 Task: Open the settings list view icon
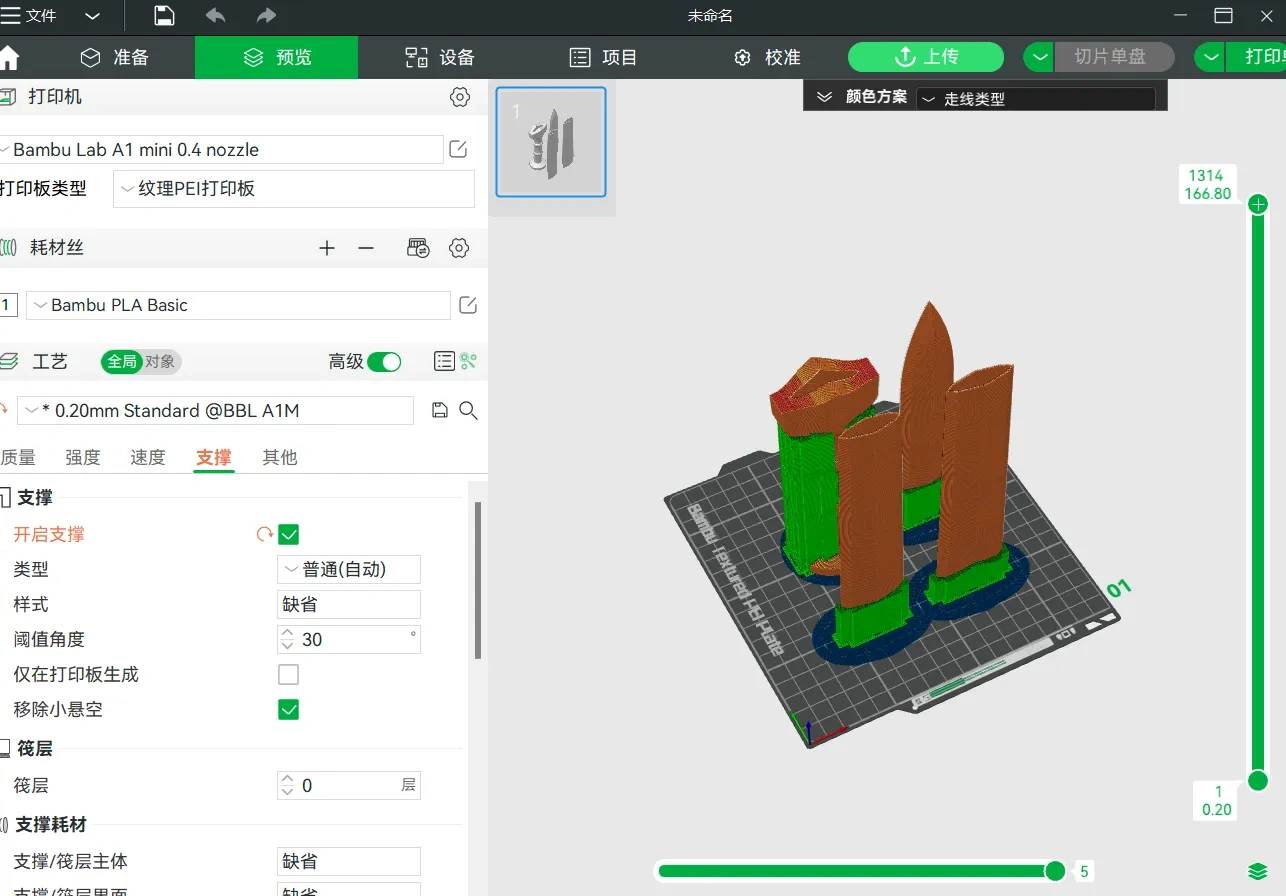pyautogui.click(x=444, y=361)
